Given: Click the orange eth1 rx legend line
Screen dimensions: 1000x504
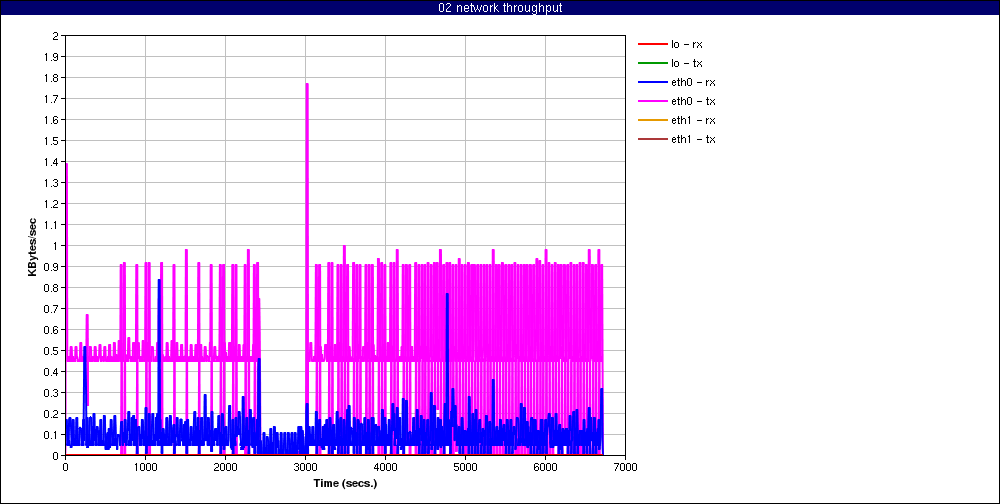Looking at the screenshot, I should pyautogui.click(x=652, y=120).
